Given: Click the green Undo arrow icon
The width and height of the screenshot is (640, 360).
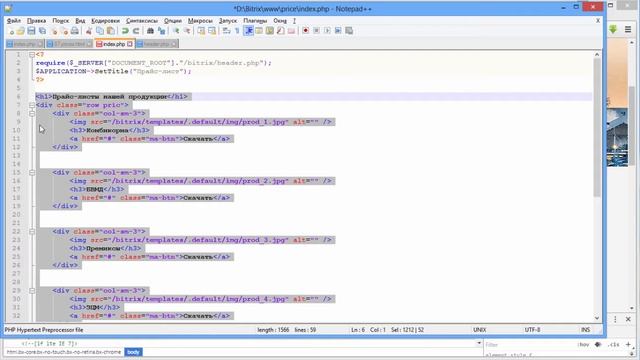Looking at the screenshot, I should coord(125,31).
